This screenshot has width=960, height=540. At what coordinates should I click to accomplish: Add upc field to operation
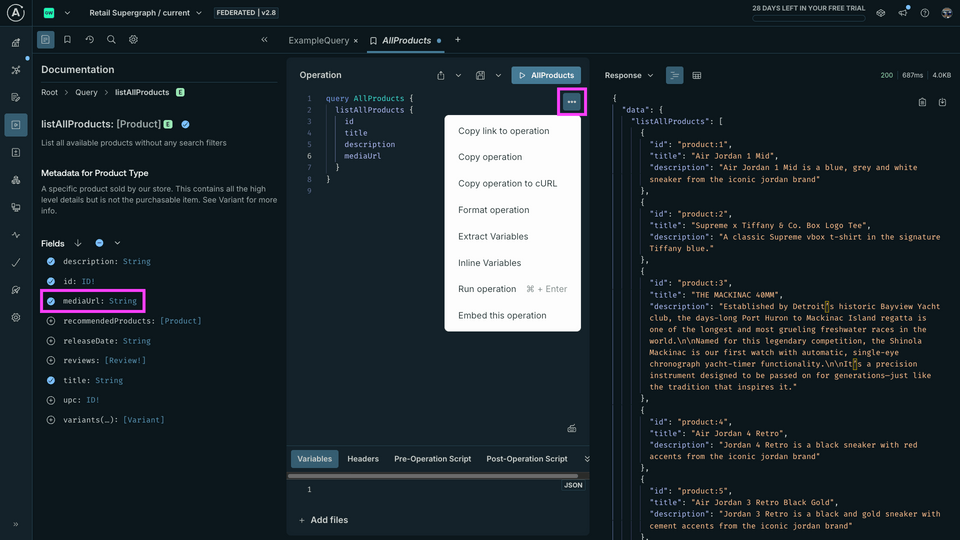[x=51, y=400]
